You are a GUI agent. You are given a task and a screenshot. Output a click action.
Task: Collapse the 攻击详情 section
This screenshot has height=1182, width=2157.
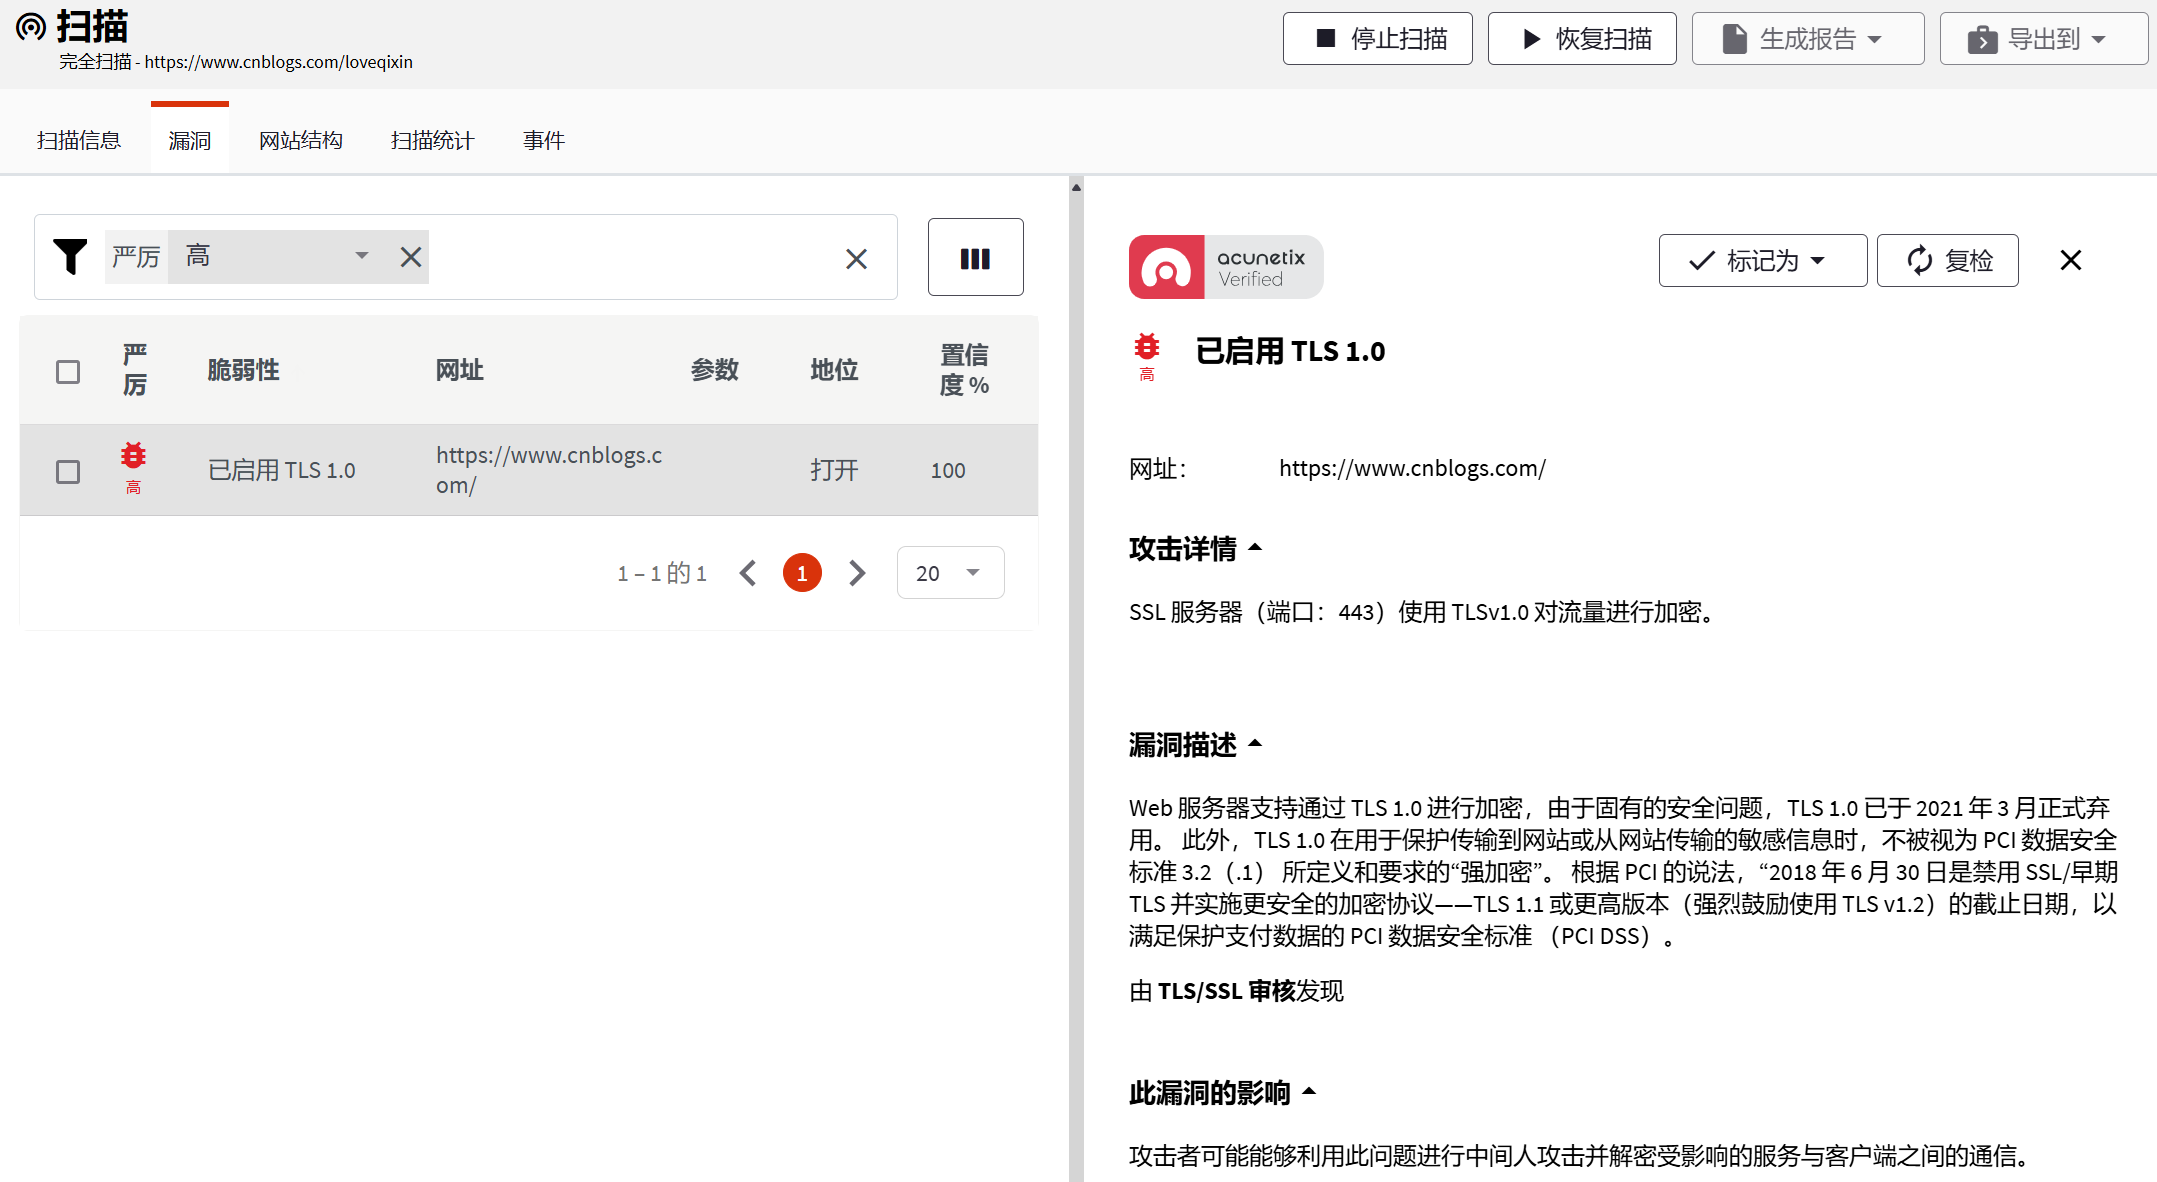1256,546
